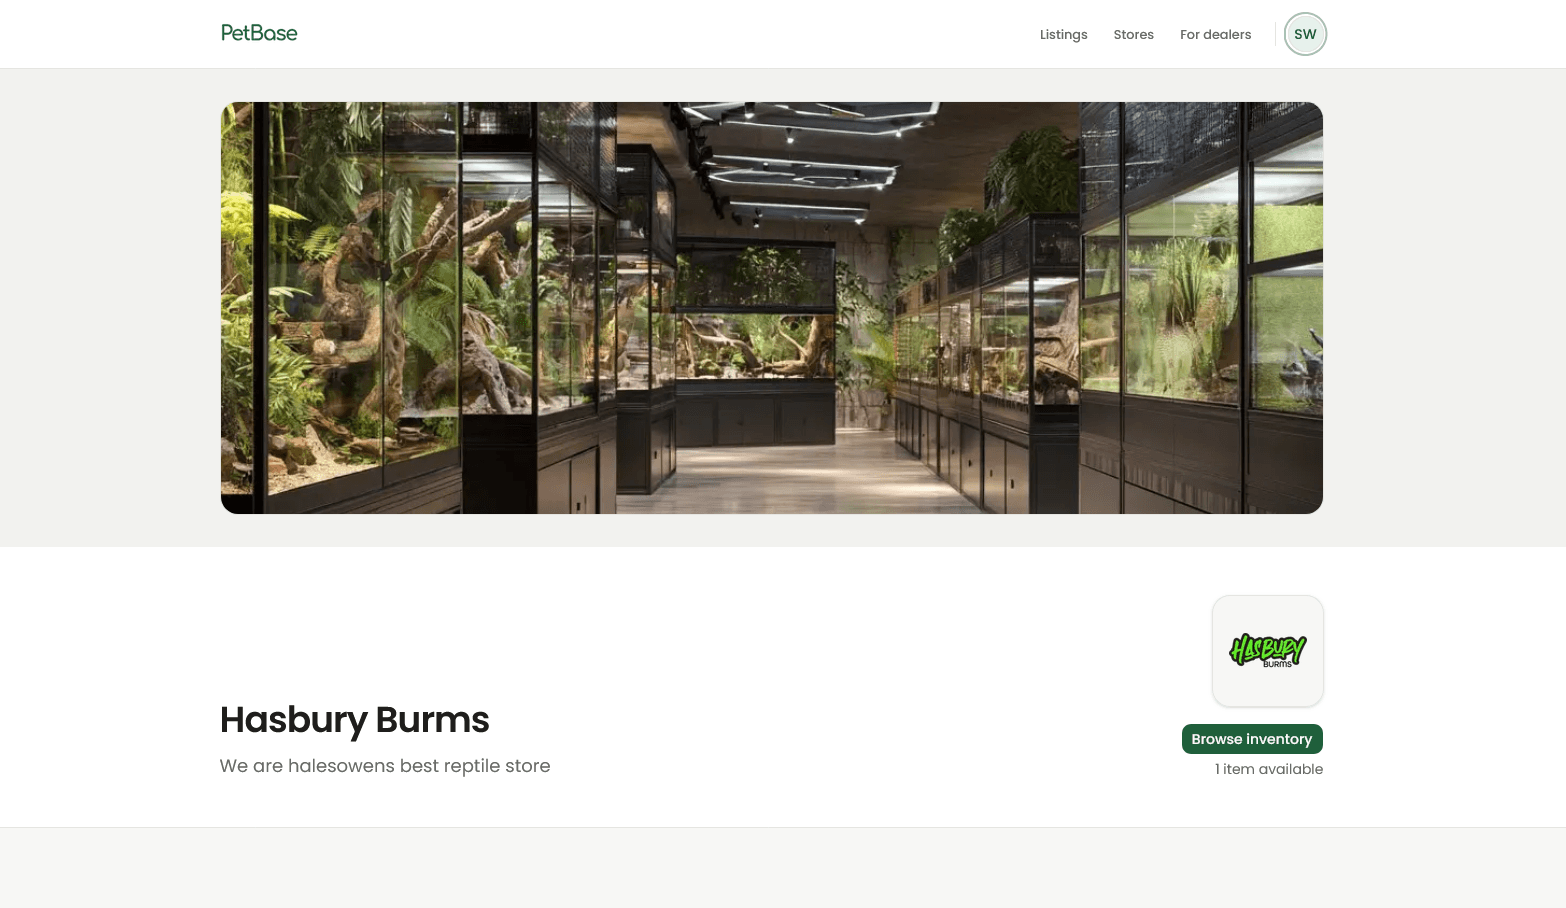This screenshot has height=908, width=1566.
Task: Open the SW user avatar menu
Action: (1305, 34)
